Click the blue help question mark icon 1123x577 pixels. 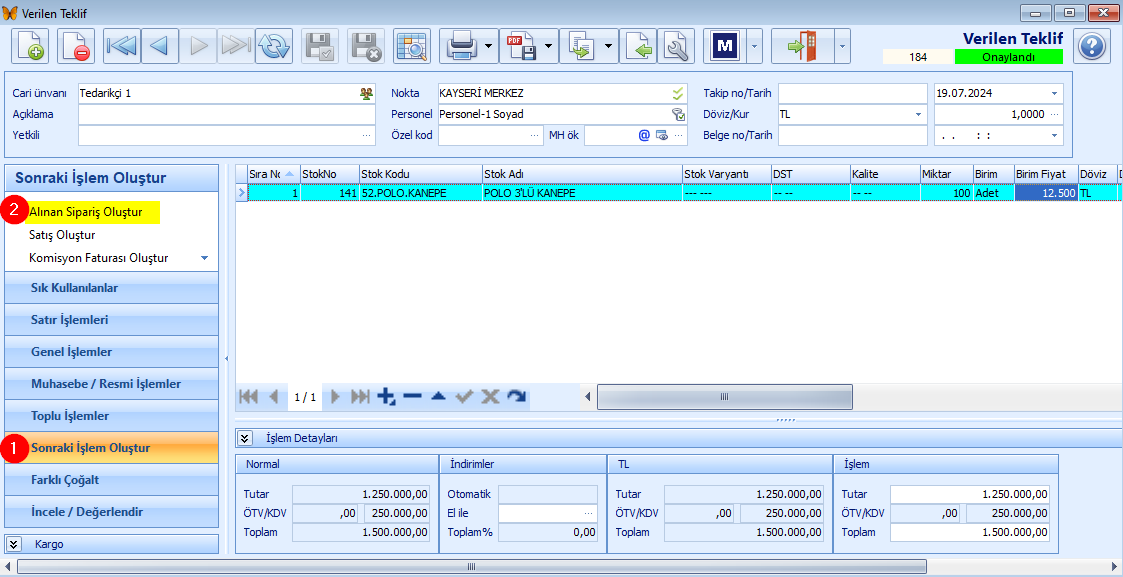coord(1091,47)
